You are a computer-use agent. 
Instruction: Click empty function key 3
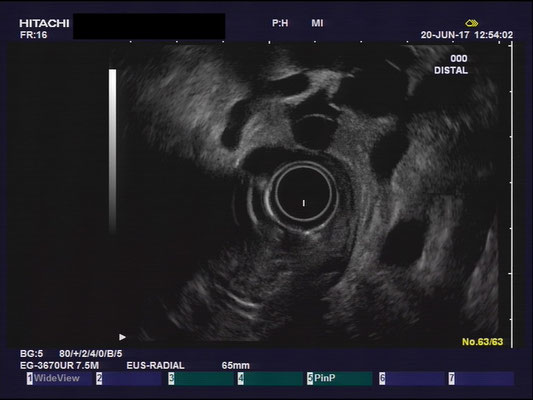(x=201, y=378)
